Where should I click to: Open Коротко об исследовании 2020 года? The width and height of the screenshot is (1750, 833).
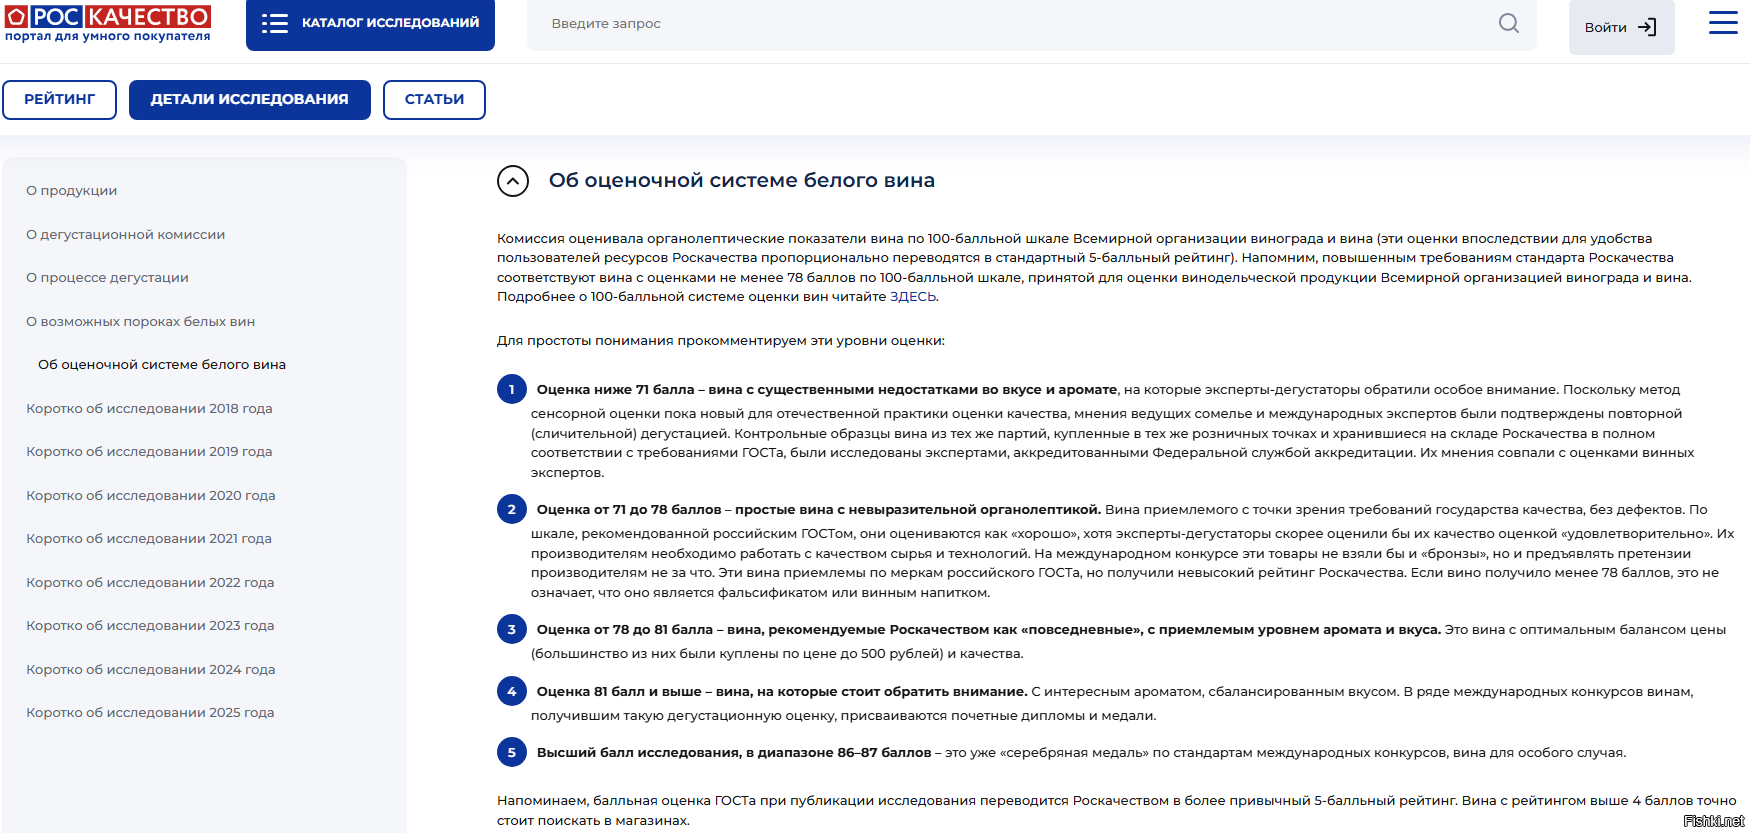click(151, 496)
